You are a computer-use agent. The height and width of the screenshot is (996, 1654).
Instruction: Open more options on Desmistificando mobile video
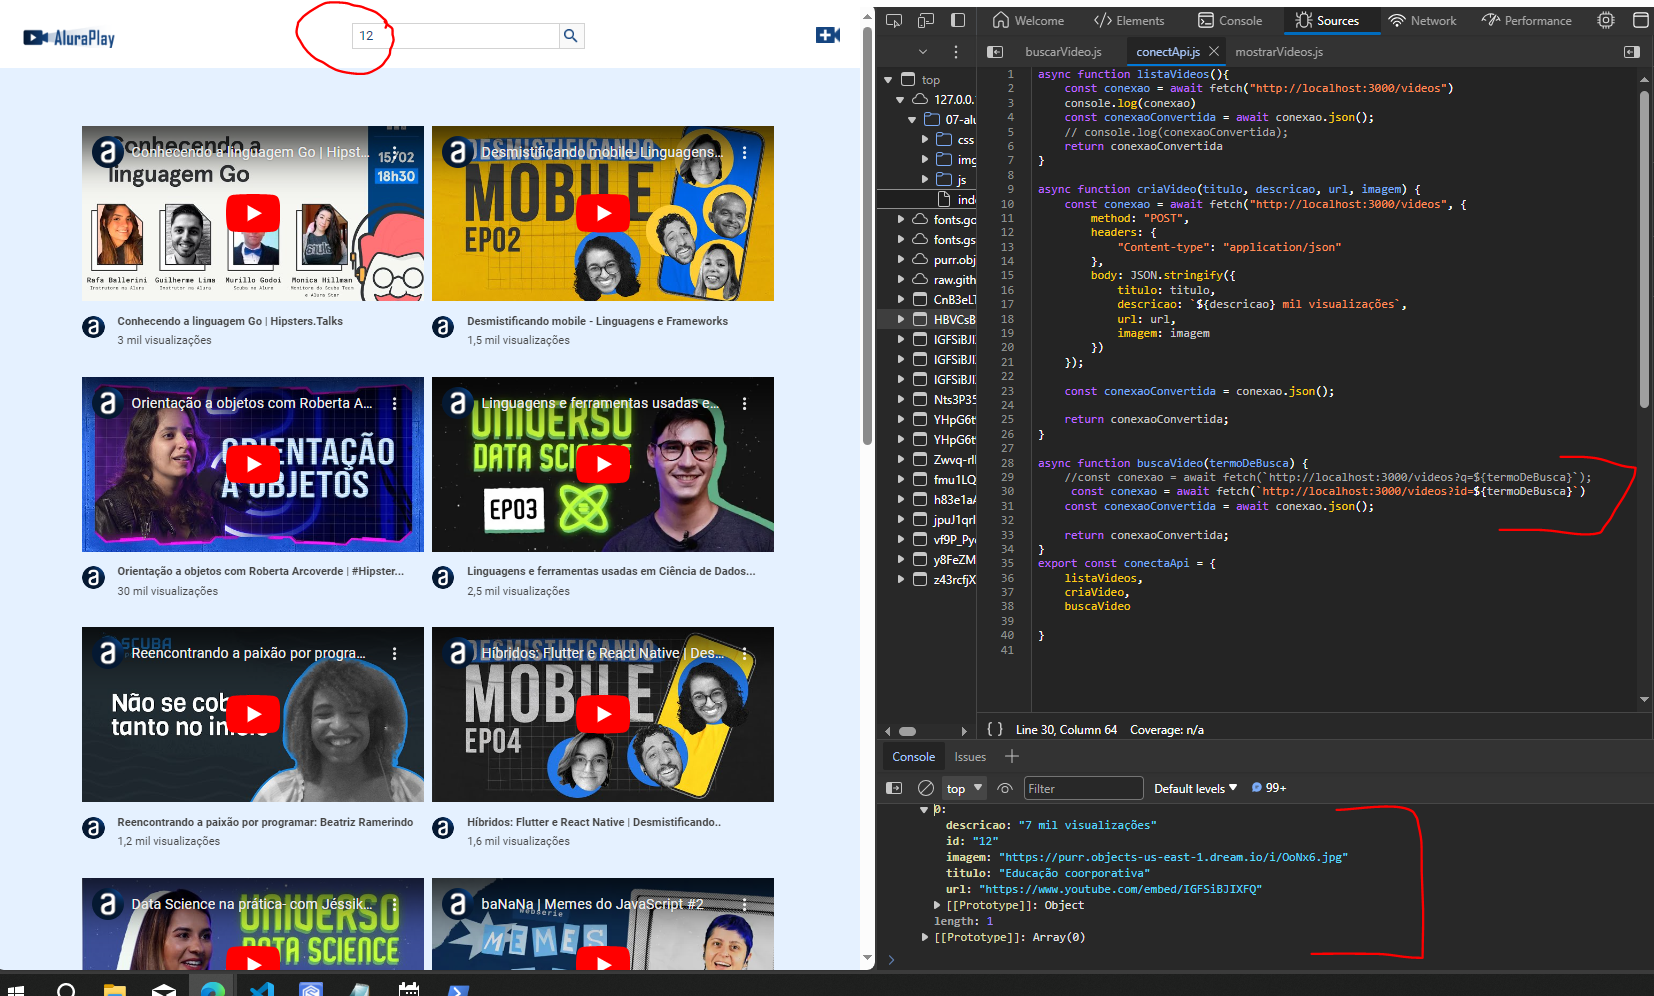(x=744, y=153)
